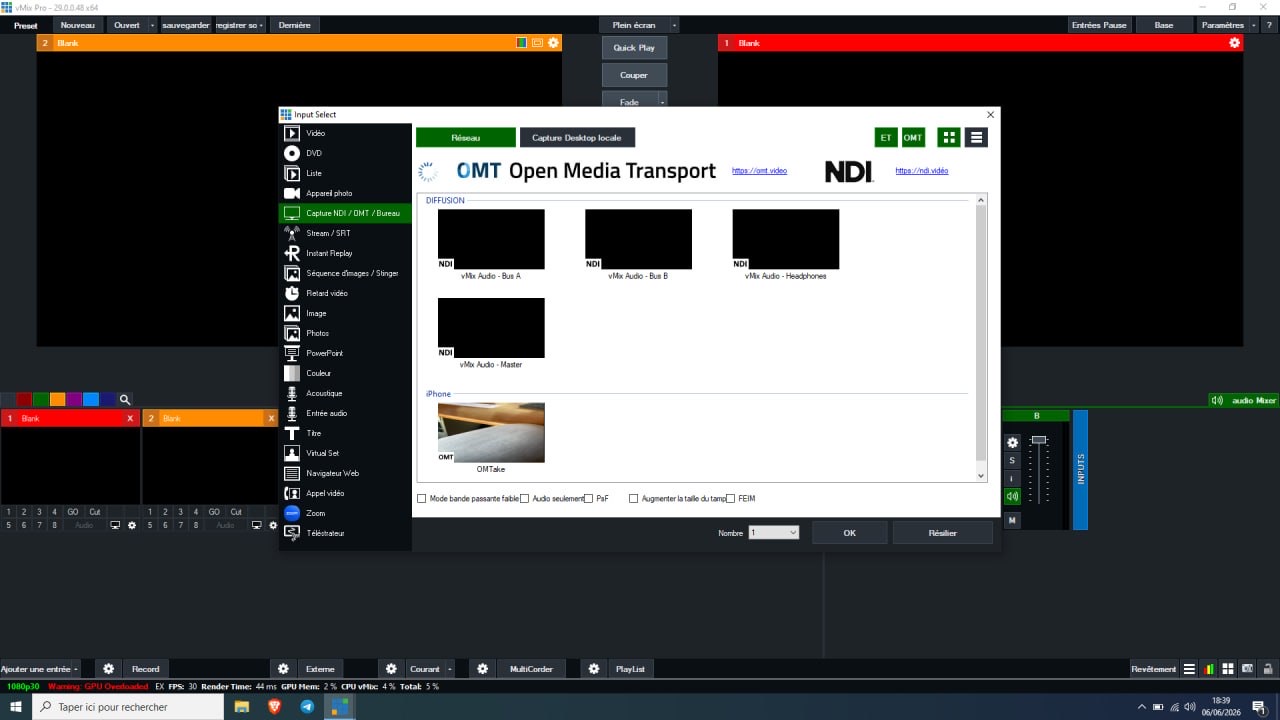Choose the Télestrateur input type

tap(345, 533)
